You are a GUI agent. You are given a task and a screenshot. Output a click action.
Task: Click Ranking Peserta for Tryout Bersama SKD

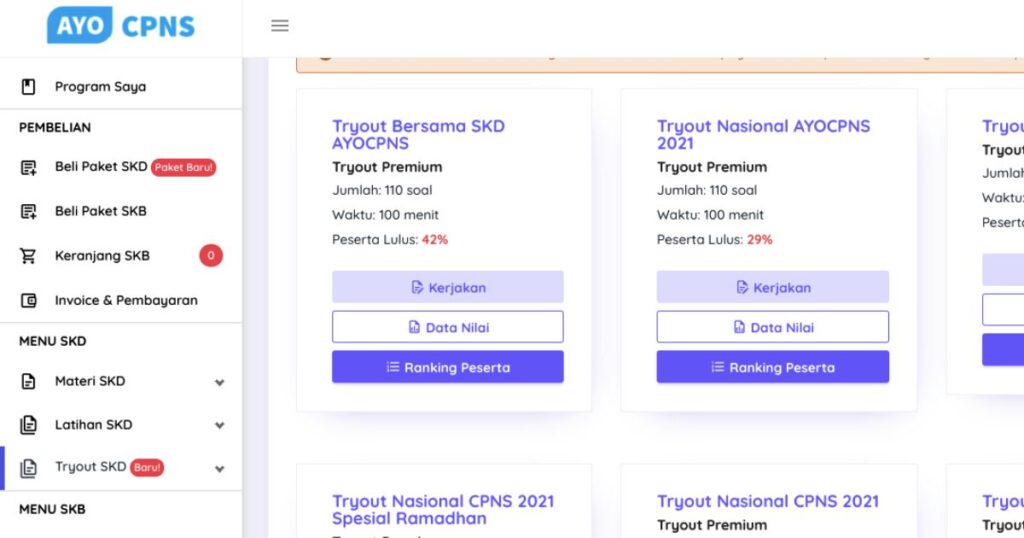[x=448, y=367]
